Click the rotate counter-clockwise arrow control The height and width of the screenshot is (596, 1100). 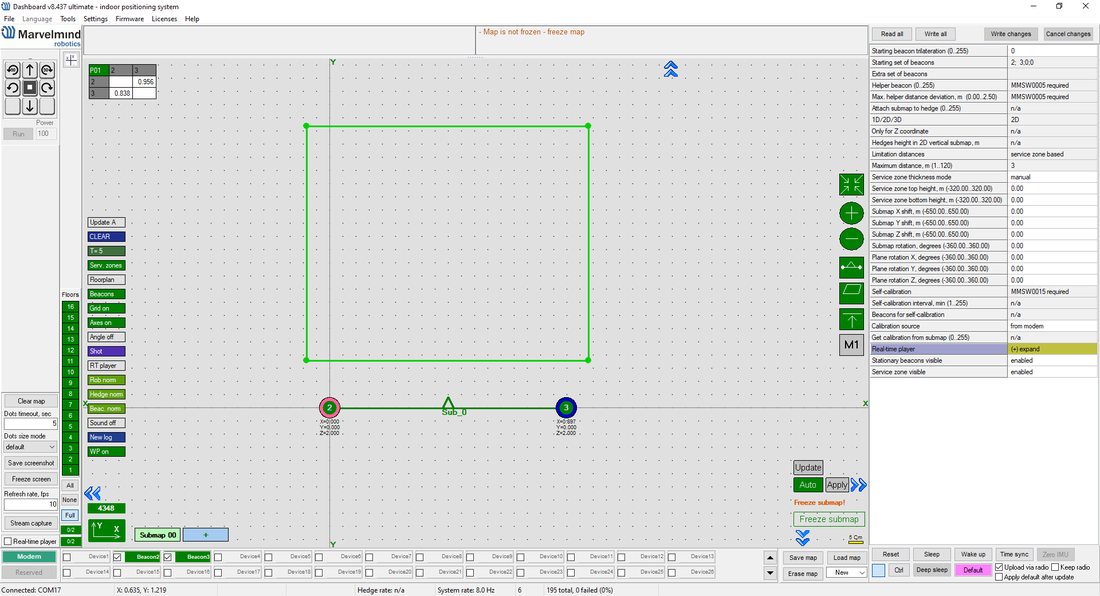tap(13, 88)
